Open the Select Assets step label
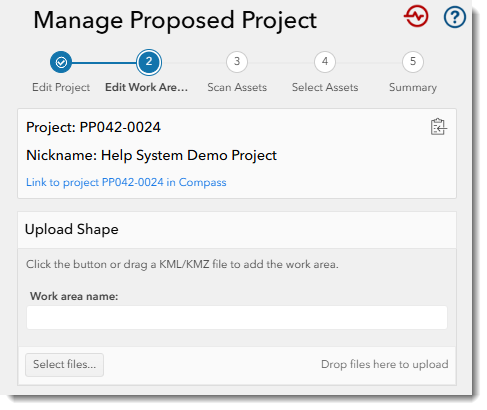The width and height of the screenshot is (487, 410). point(325,87)
